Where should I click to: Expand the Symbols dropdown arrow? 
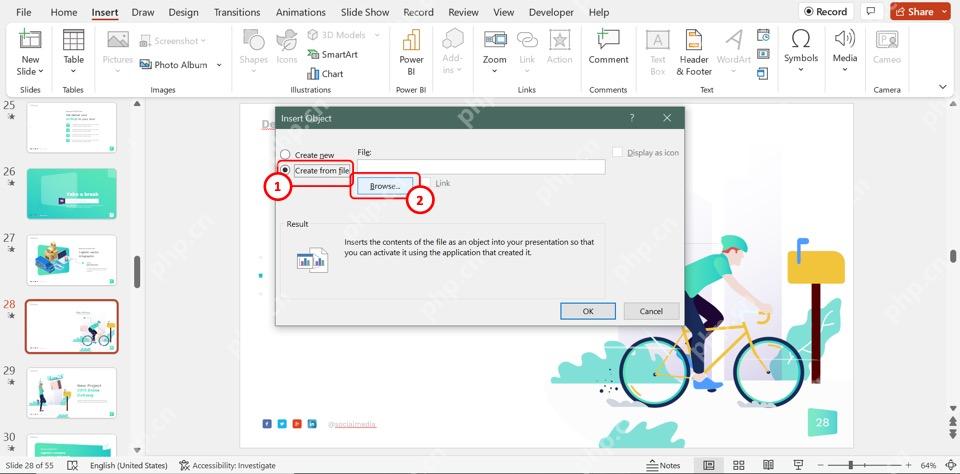[801, 69]
